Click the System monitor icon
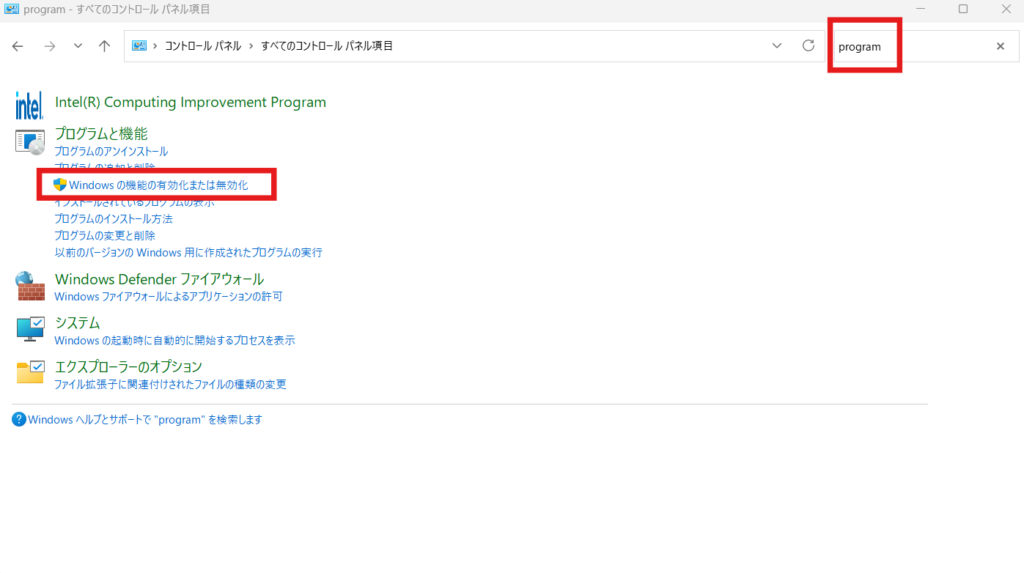1024x573 pixels. click(29, 329)
